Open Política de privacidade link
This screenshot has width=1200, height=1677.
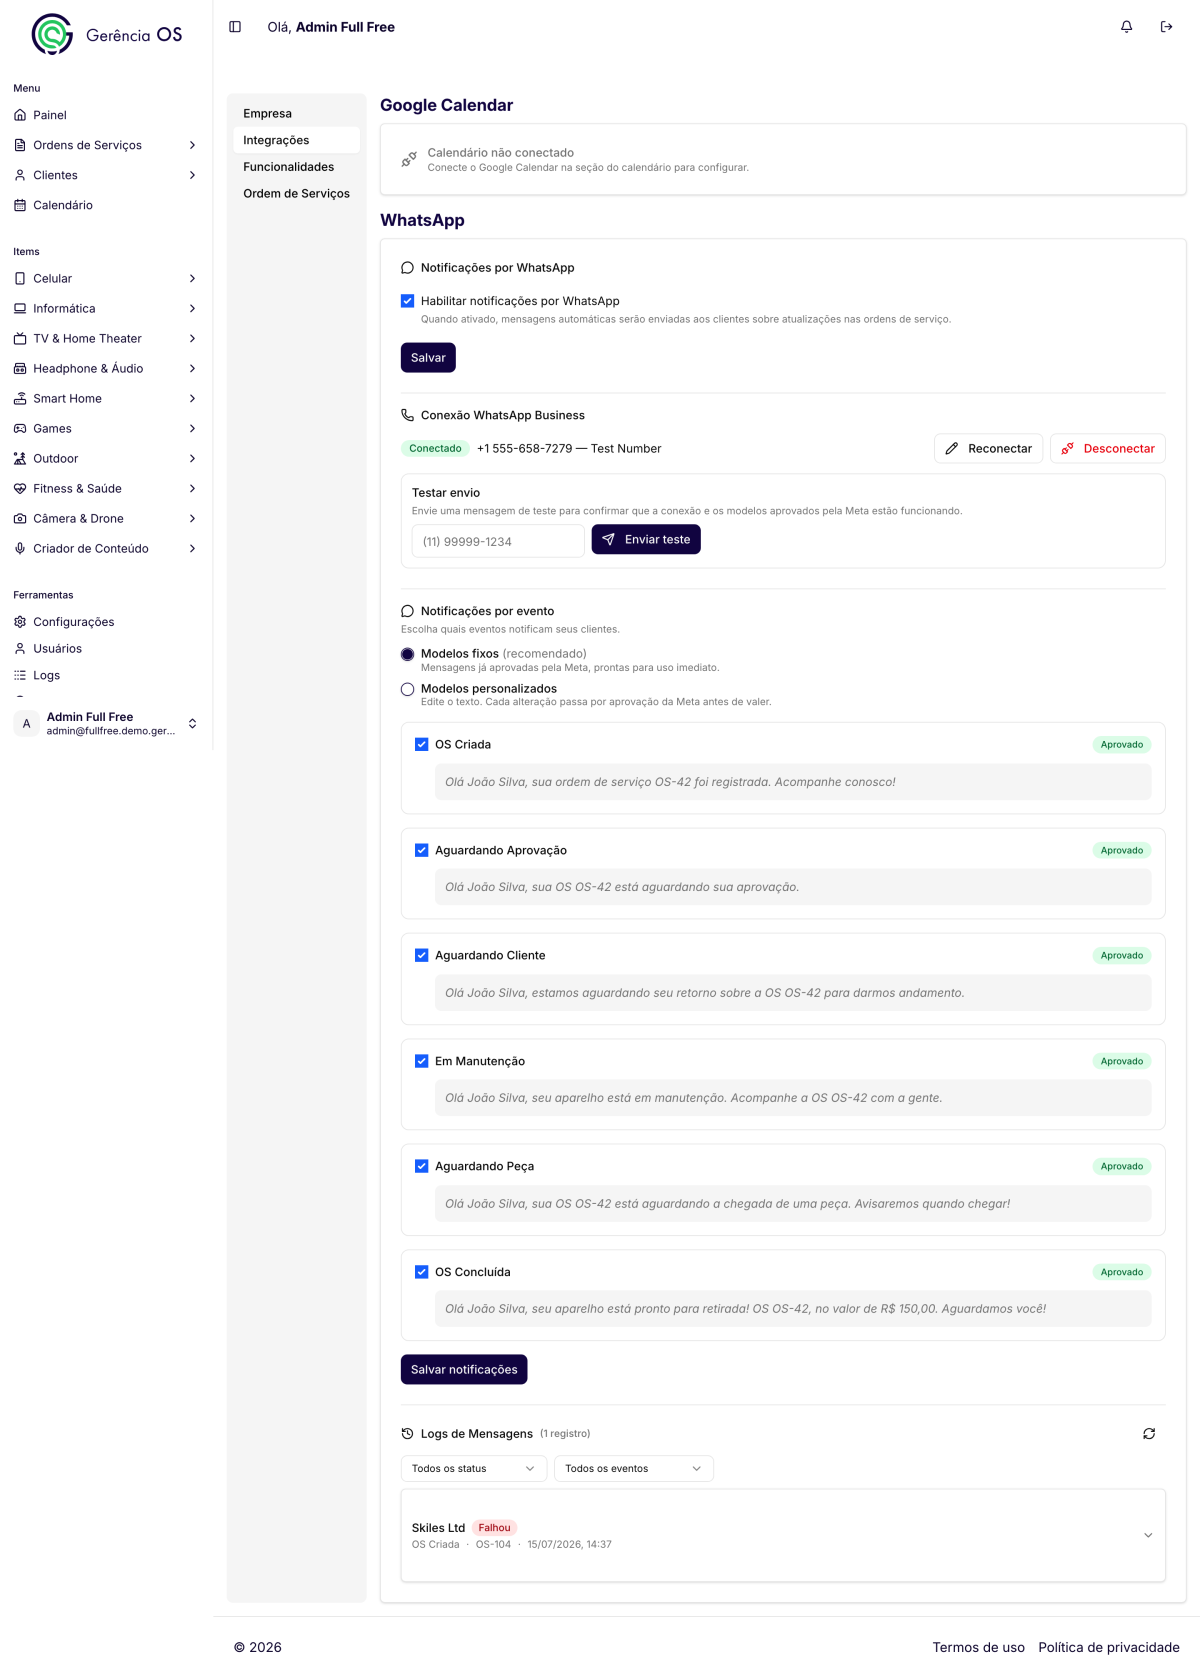tap(1109, 1647)
